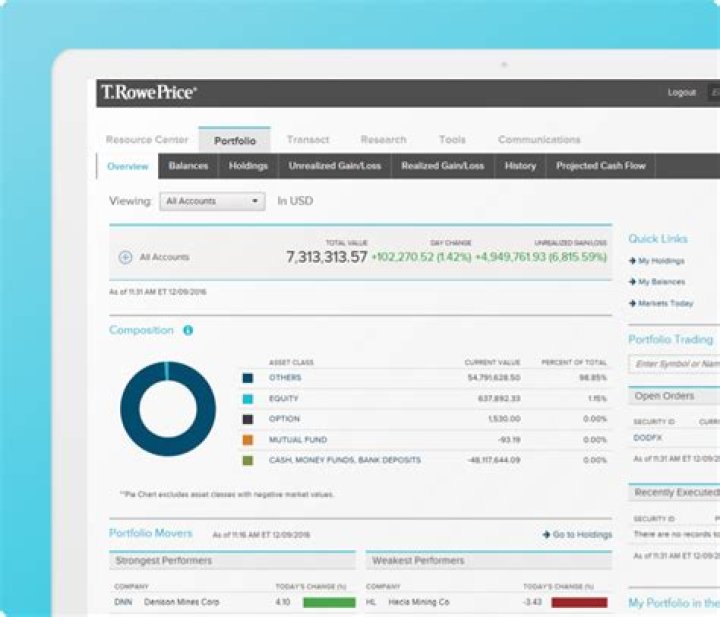Switch to the Balances tab
This screenshot has height=617, width=720.
point(188,166)
